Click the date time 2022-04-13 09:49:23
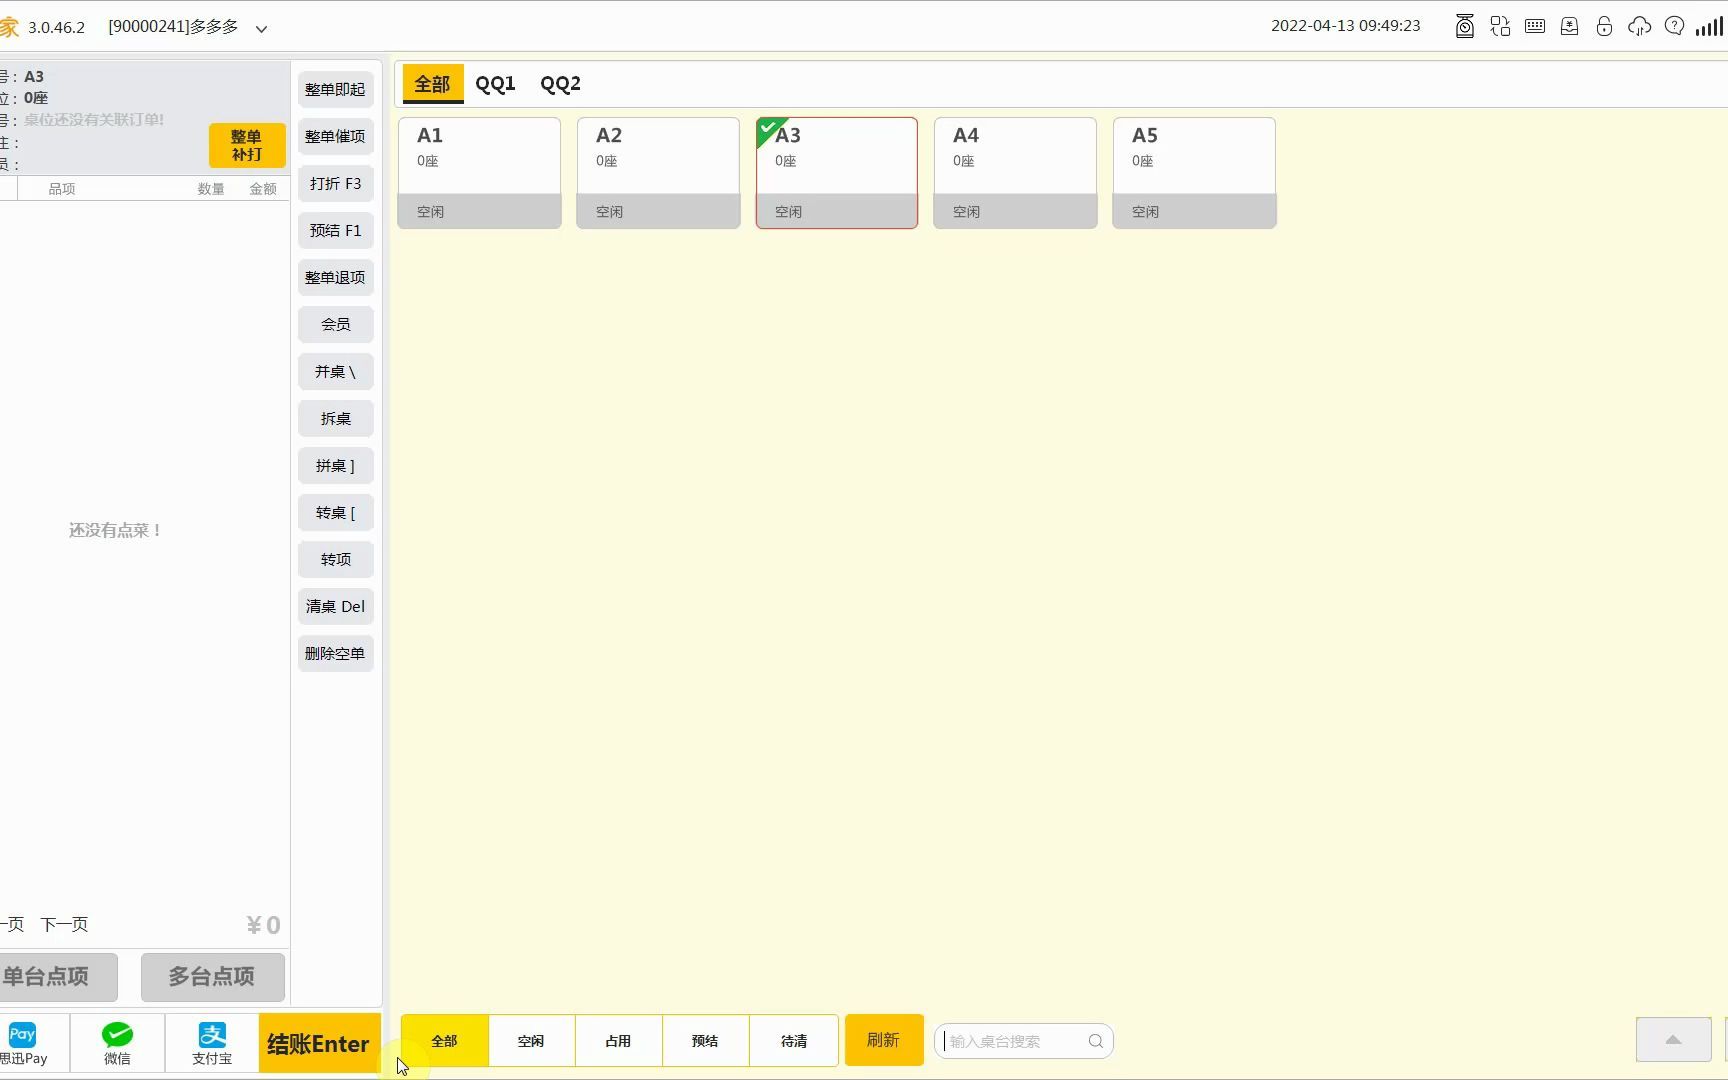Screen dimensions: 1728x1080 1346,26
